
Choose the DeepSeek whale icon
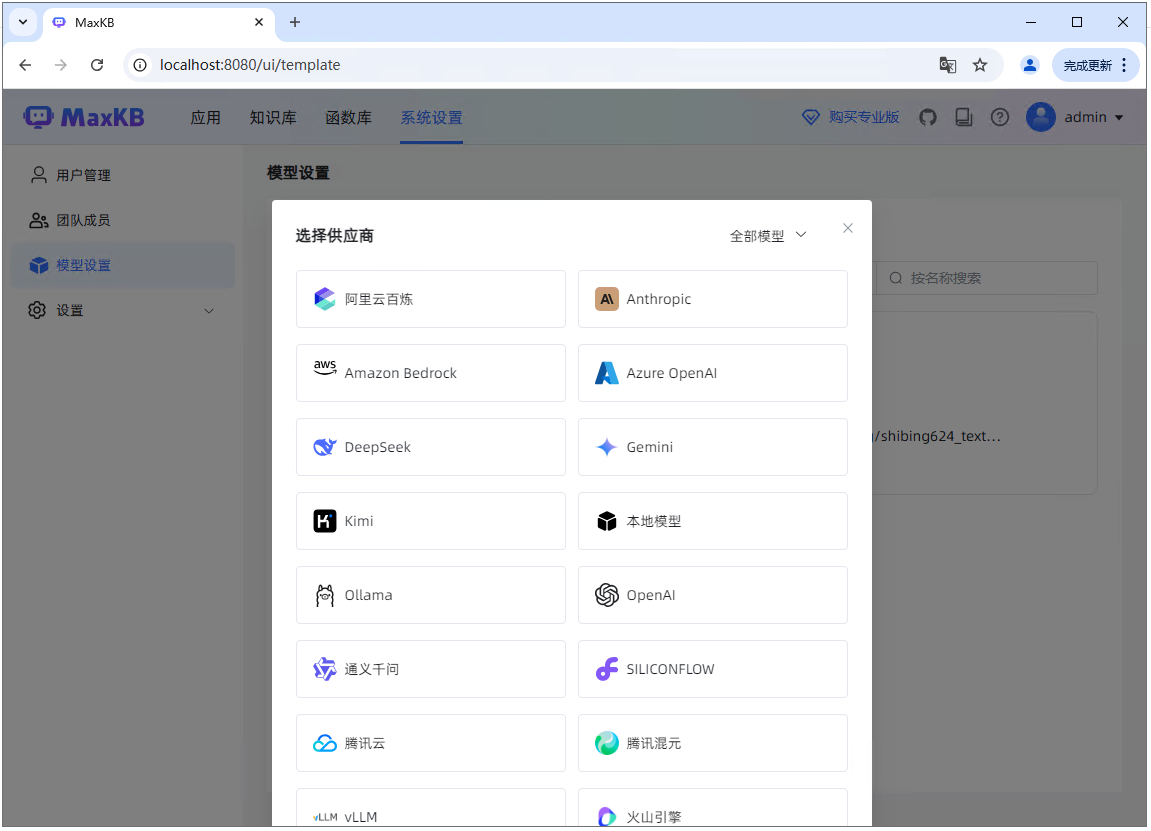[324, 447]
